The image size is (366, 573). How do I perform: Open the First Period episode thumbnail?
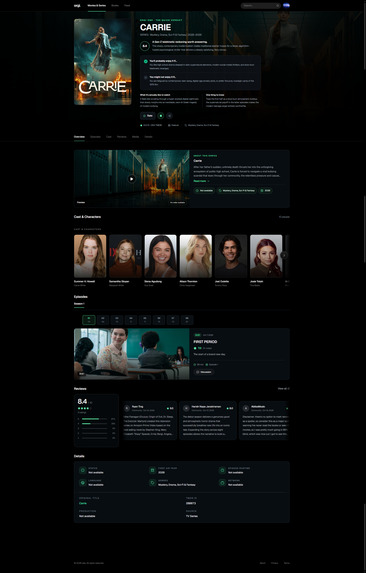click(132, 354)
